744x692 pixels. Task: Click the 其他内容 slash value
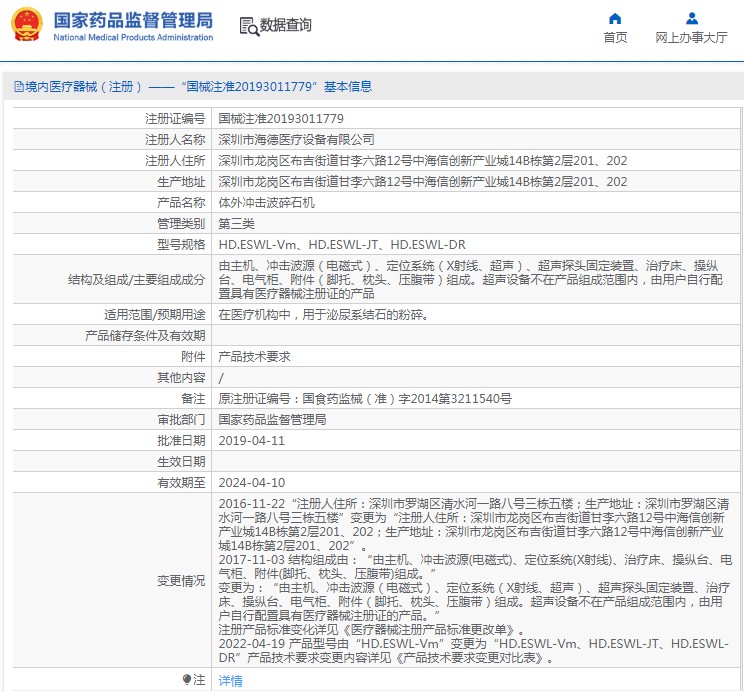click(x=221, y=378)
